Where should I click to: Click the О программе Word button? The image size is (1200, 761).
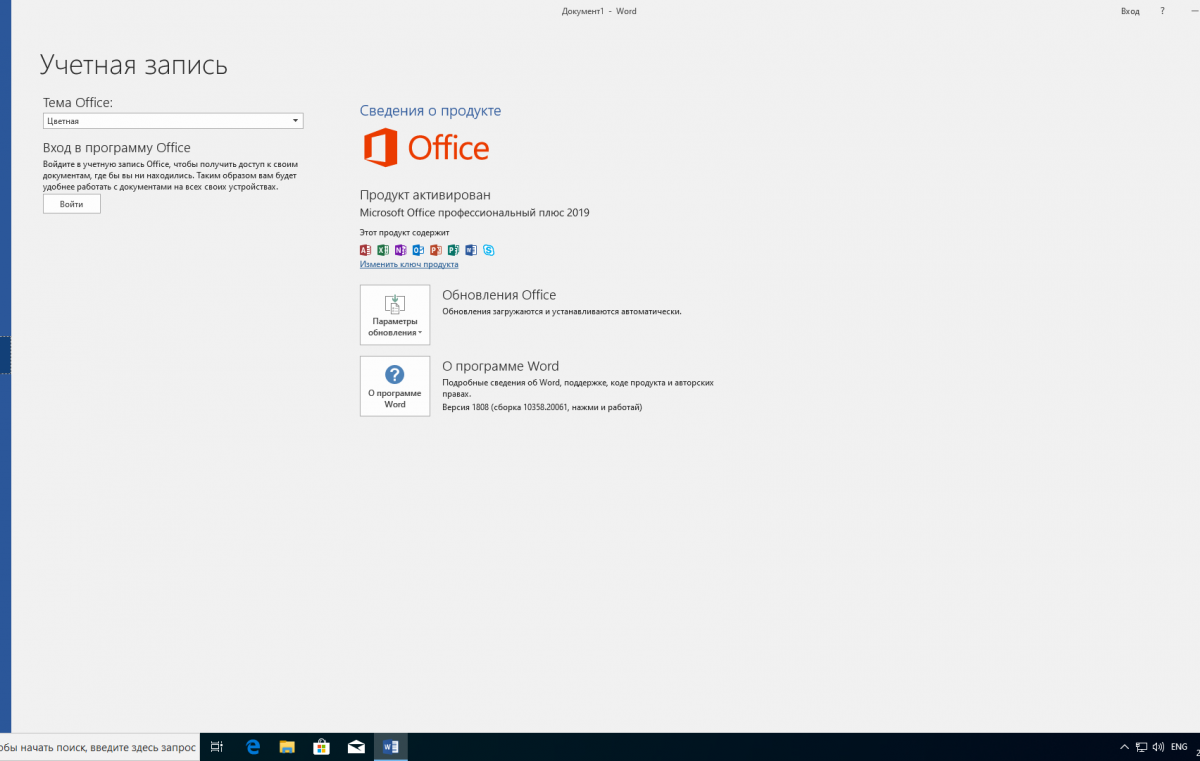pyautogui.click(x=395, y=386)
